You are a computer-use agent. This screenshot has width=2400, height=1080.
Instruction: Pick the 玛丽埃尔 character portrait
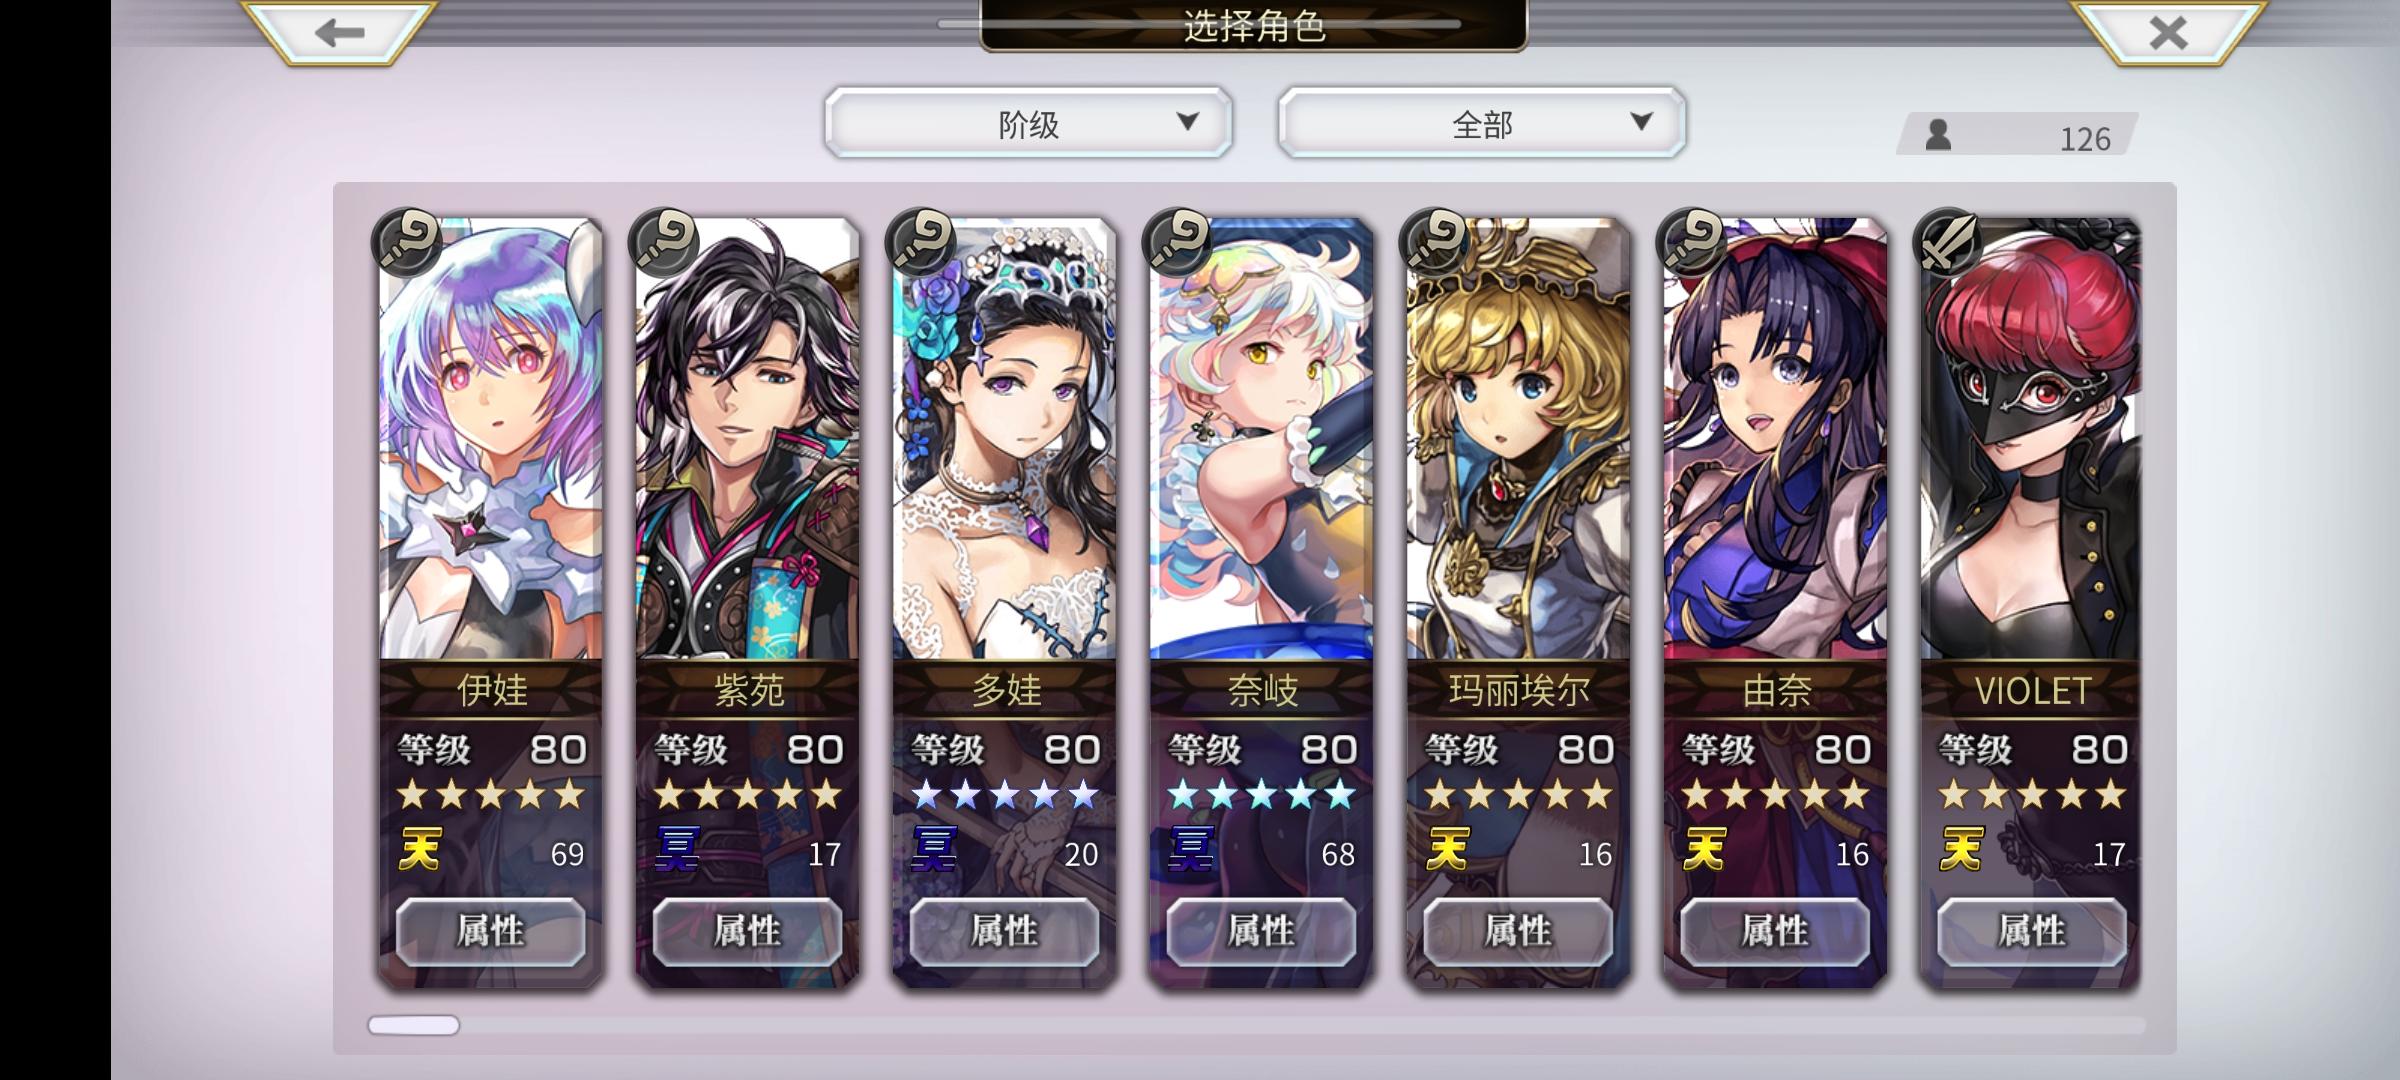click(1518, 440)
